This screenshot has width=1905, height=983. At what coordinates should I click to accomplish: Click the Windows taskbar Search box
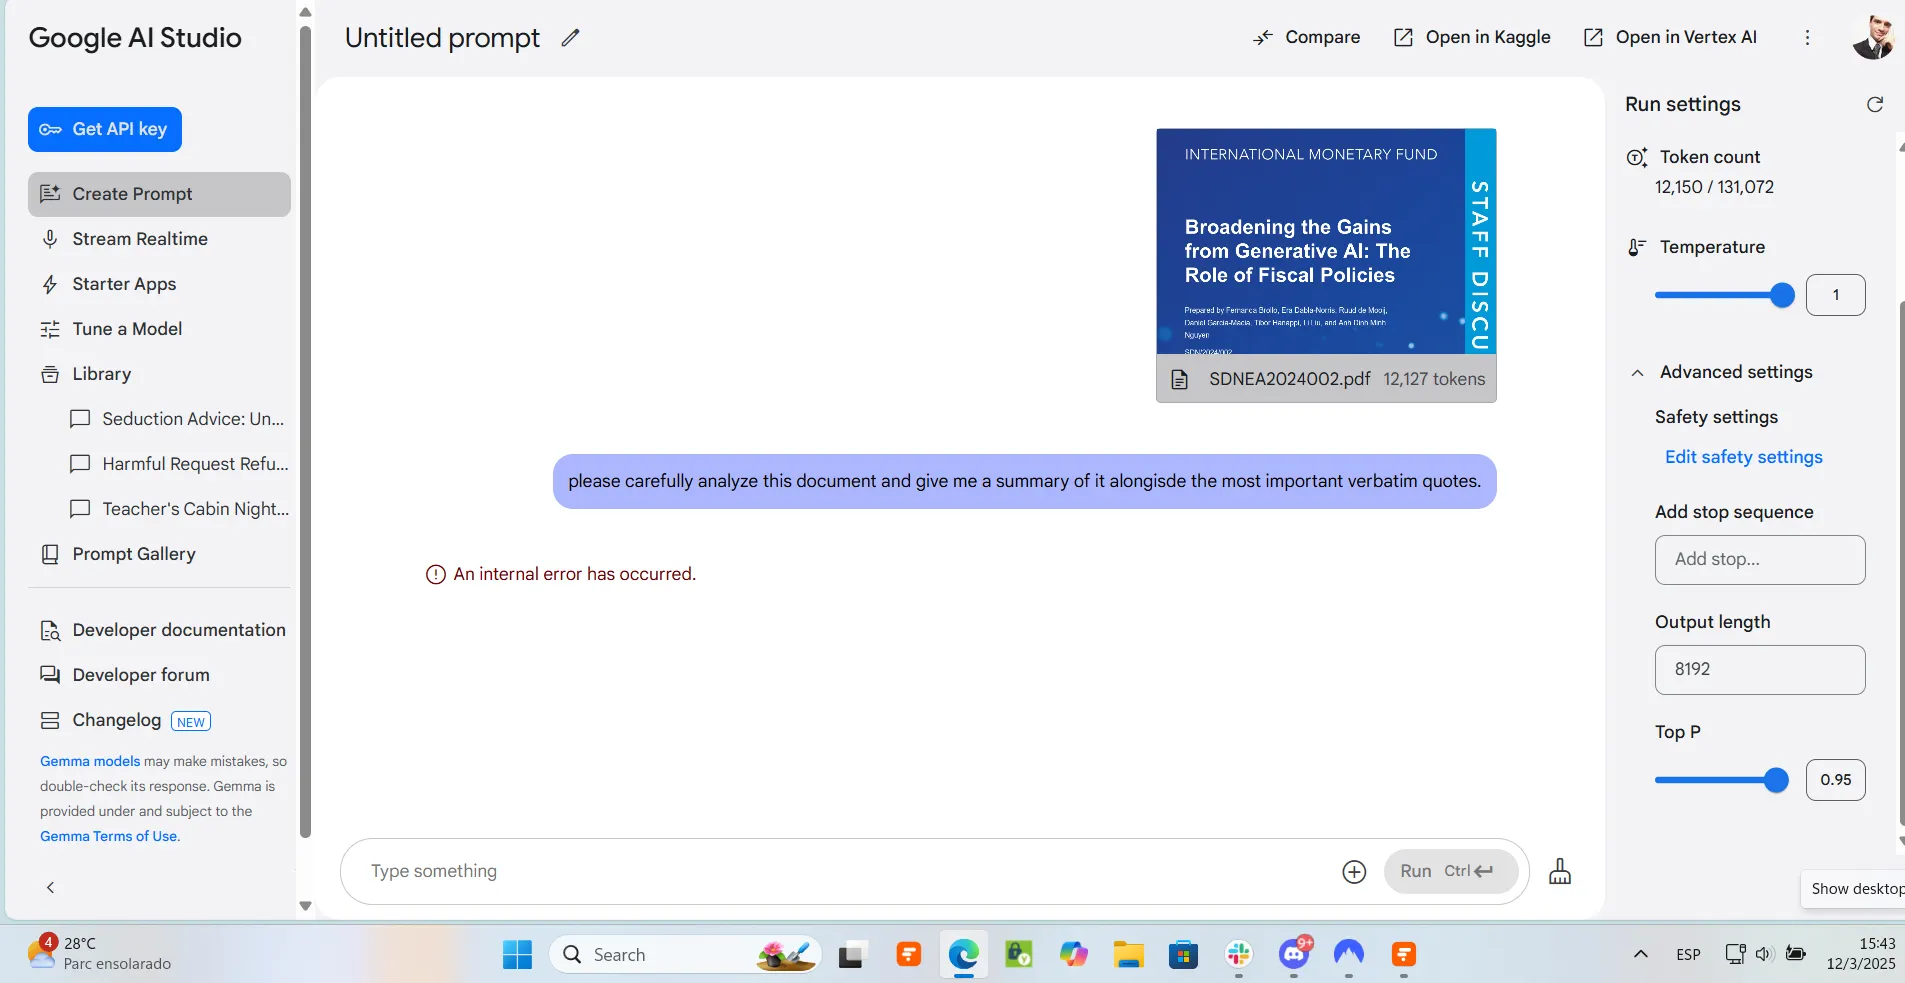coord(685,955)
